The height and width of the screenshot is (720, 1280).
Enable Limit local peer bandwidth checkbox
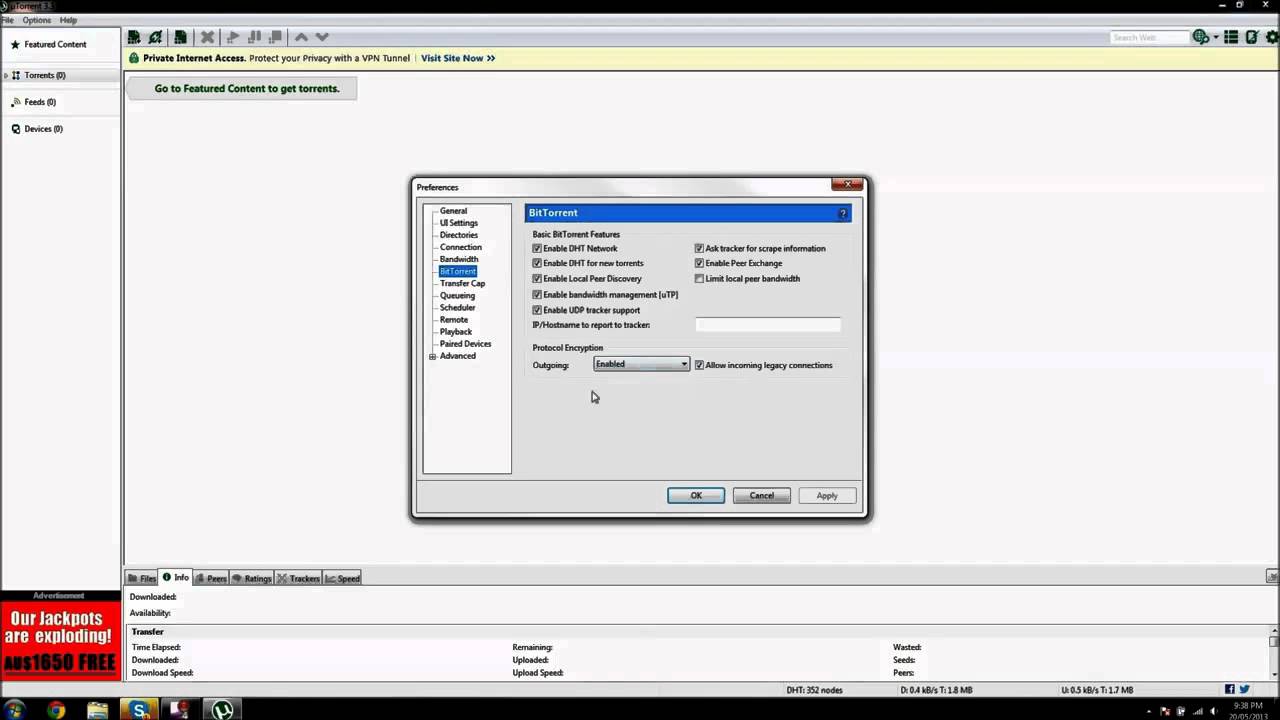[699, 279]
